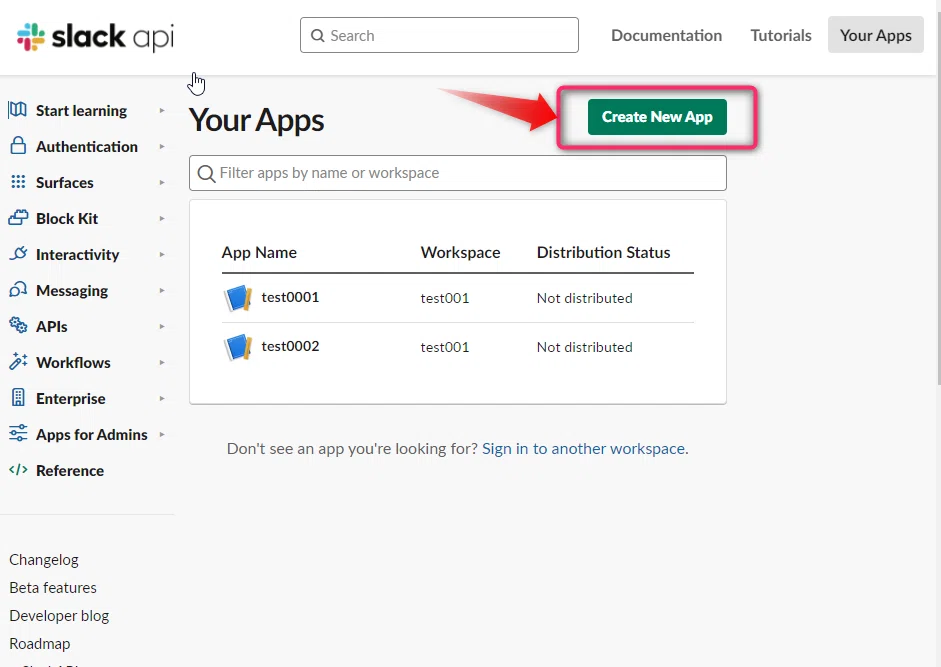Click the Workflows magic wand icon
941x667 pixels.
[18, 361]
